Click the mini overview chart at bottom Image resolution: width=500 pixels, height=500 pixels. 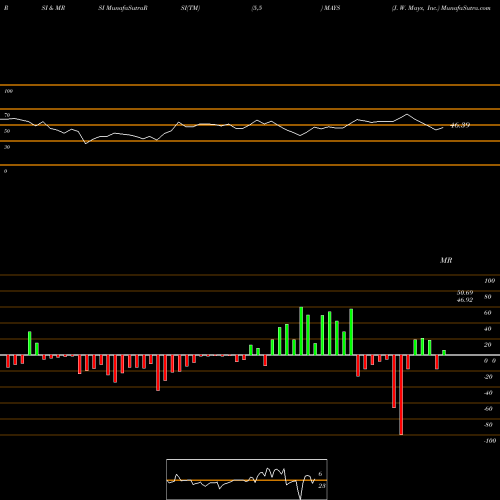[247, 479]
